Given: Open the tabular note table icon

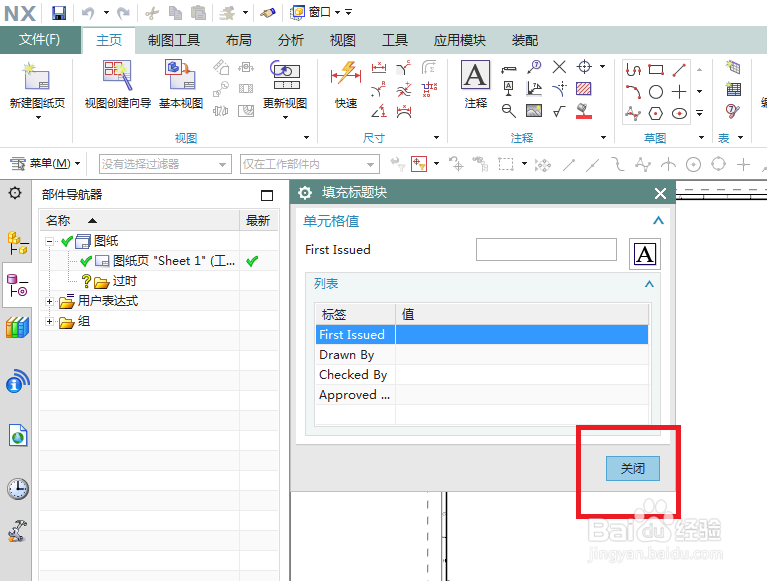Looking at the screenshot, I should (x=733, y=89).
